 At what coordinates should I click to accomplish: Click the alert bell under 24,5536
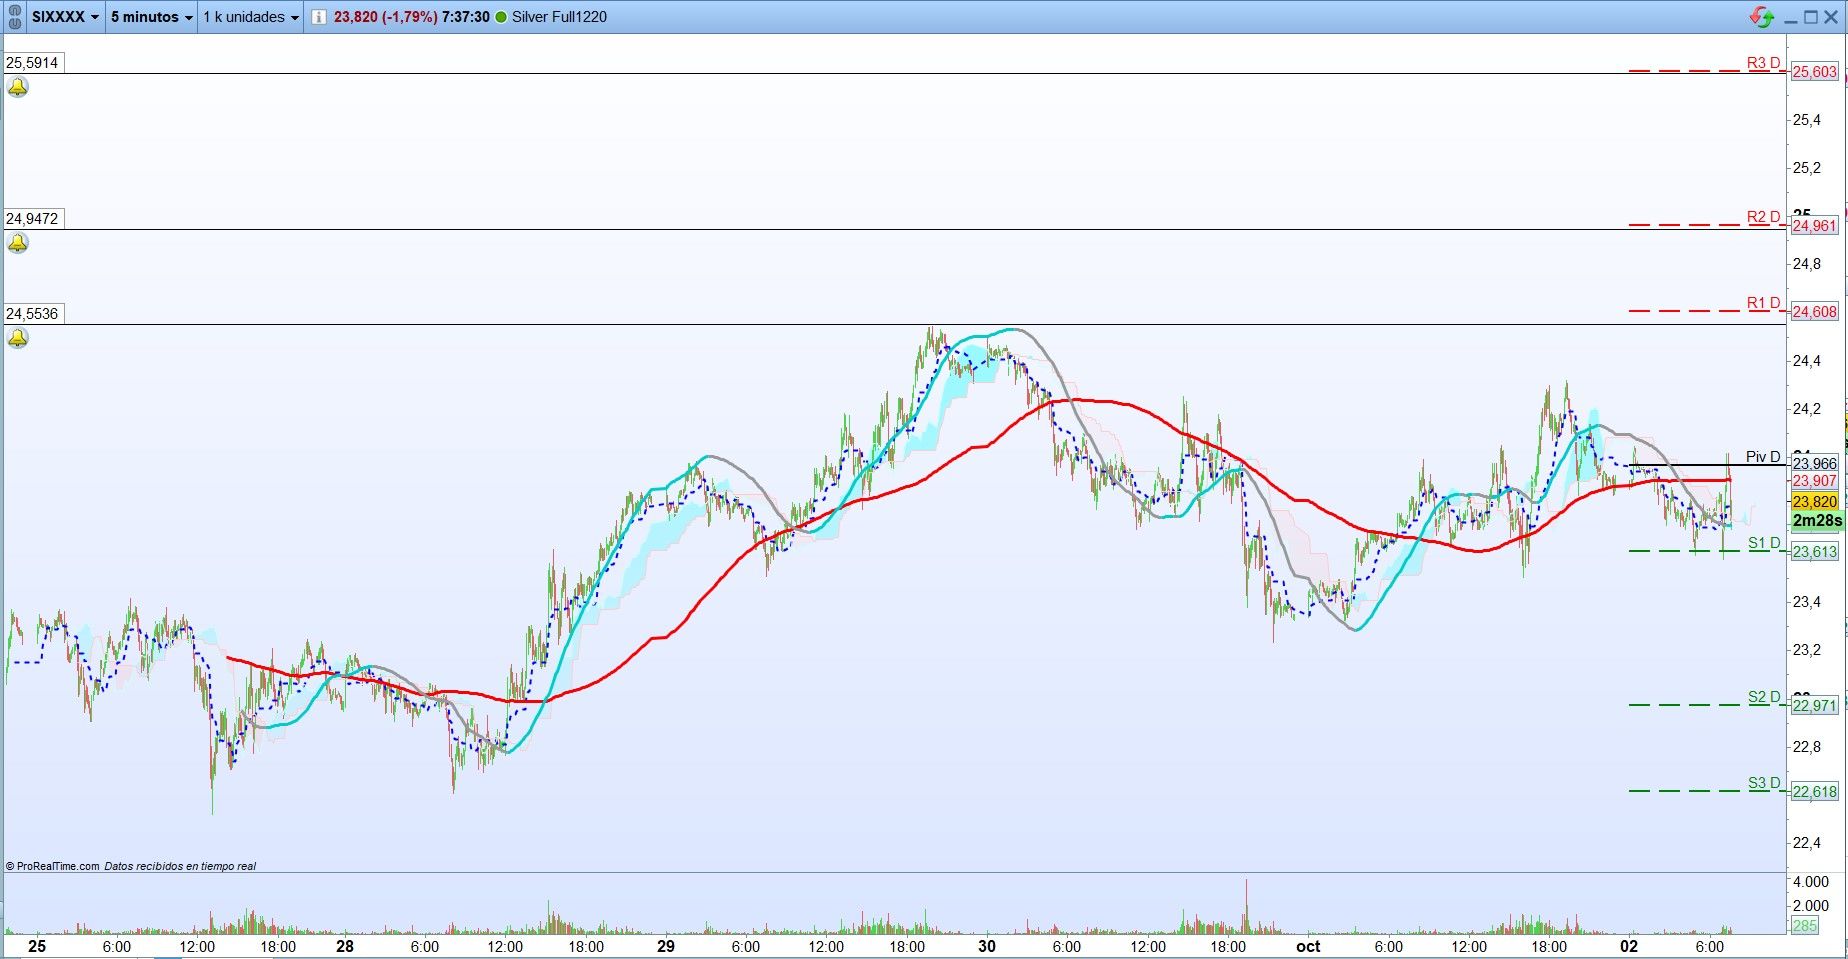point(18,338)
